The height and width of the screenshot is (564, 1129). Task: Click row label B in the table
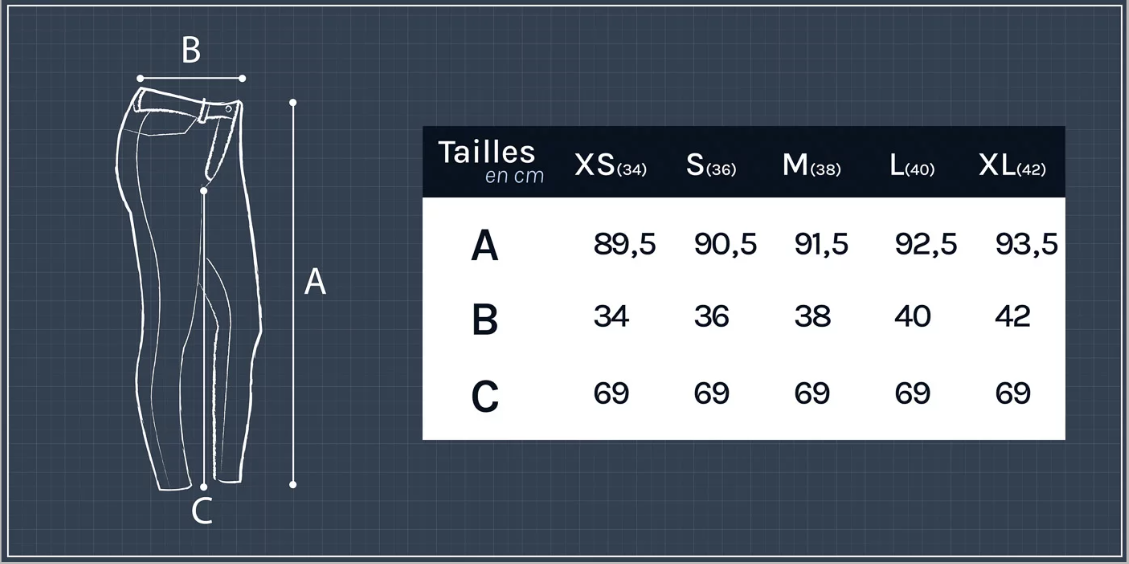pos(485,320)
